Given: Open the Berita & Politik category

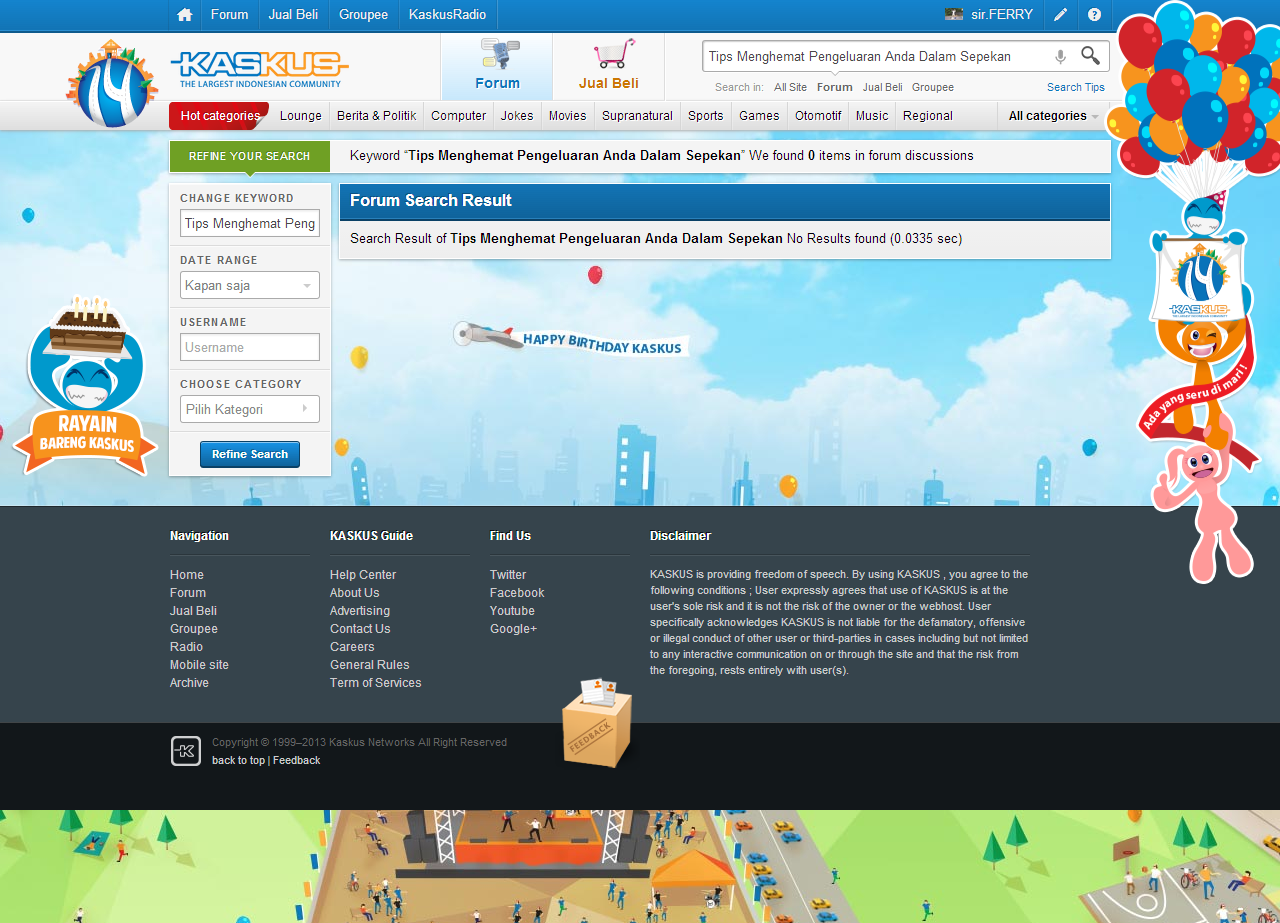Looking at the screenshot, I should (x=377, y=116).
